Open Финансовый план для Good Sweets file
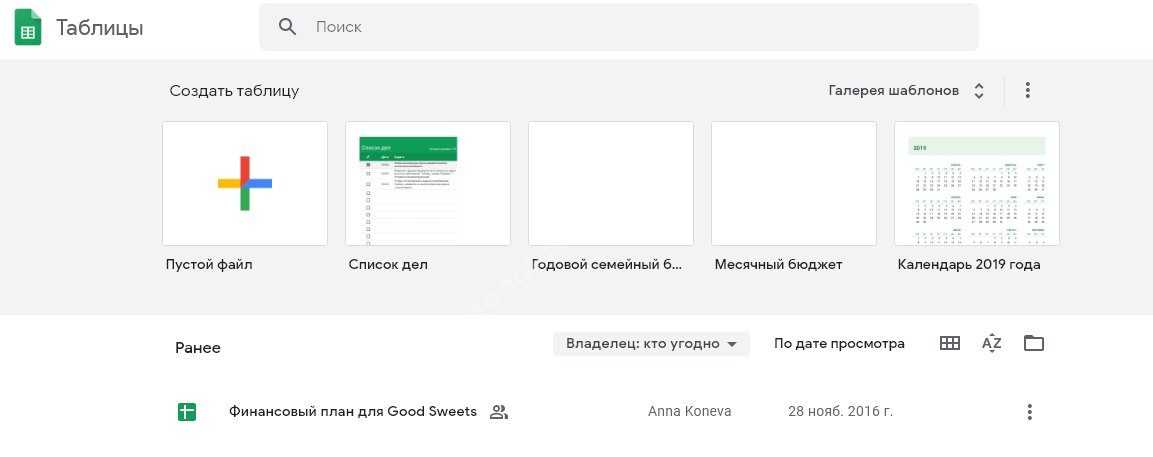 tap(353, 411)
